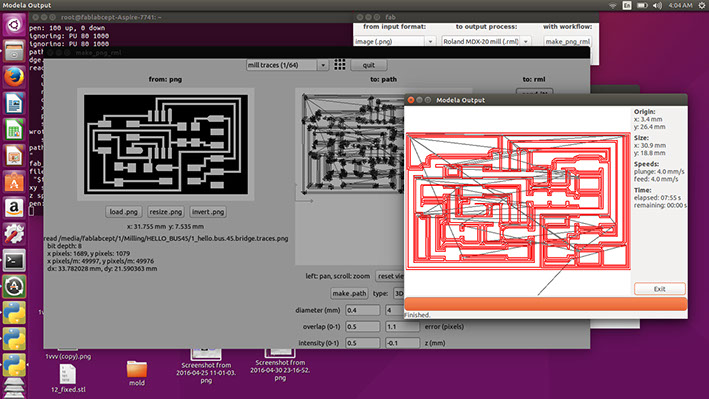The height and width of the screenshot is (399, 709).
Task: Click the z (mm) field showing -0.1
Action: click(402, 343)
